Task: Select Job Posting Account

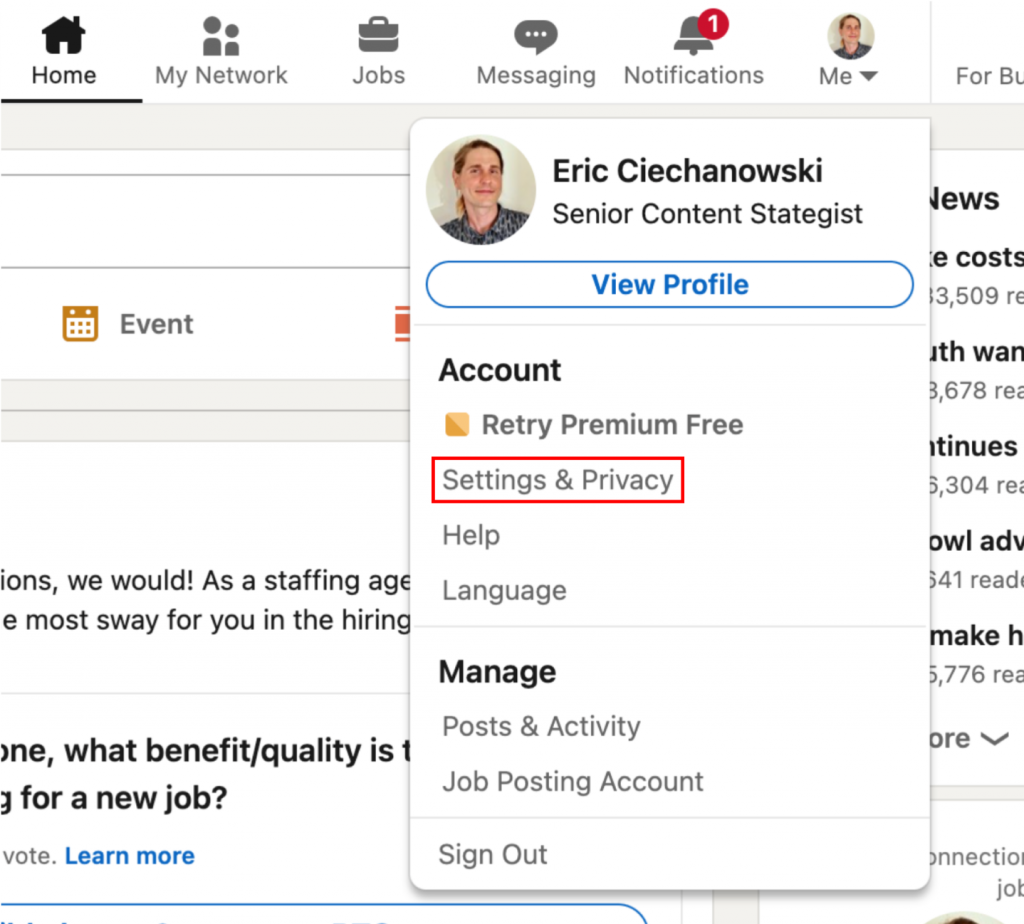Action: [x=572, y=782]
